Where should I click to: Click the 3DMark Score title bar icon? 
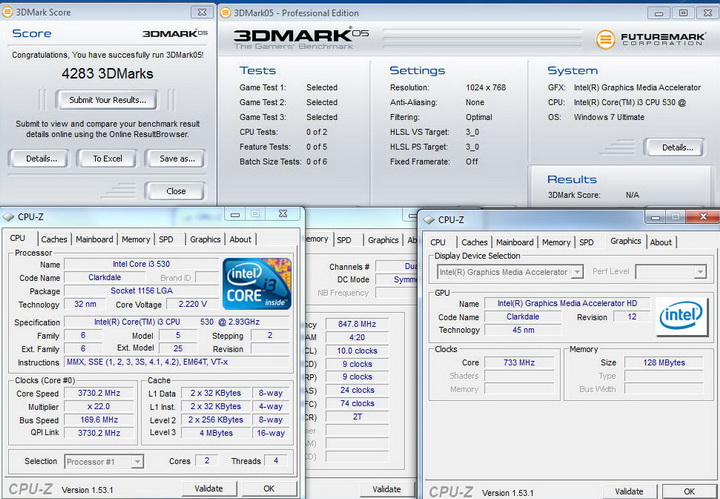pos(8,12)
